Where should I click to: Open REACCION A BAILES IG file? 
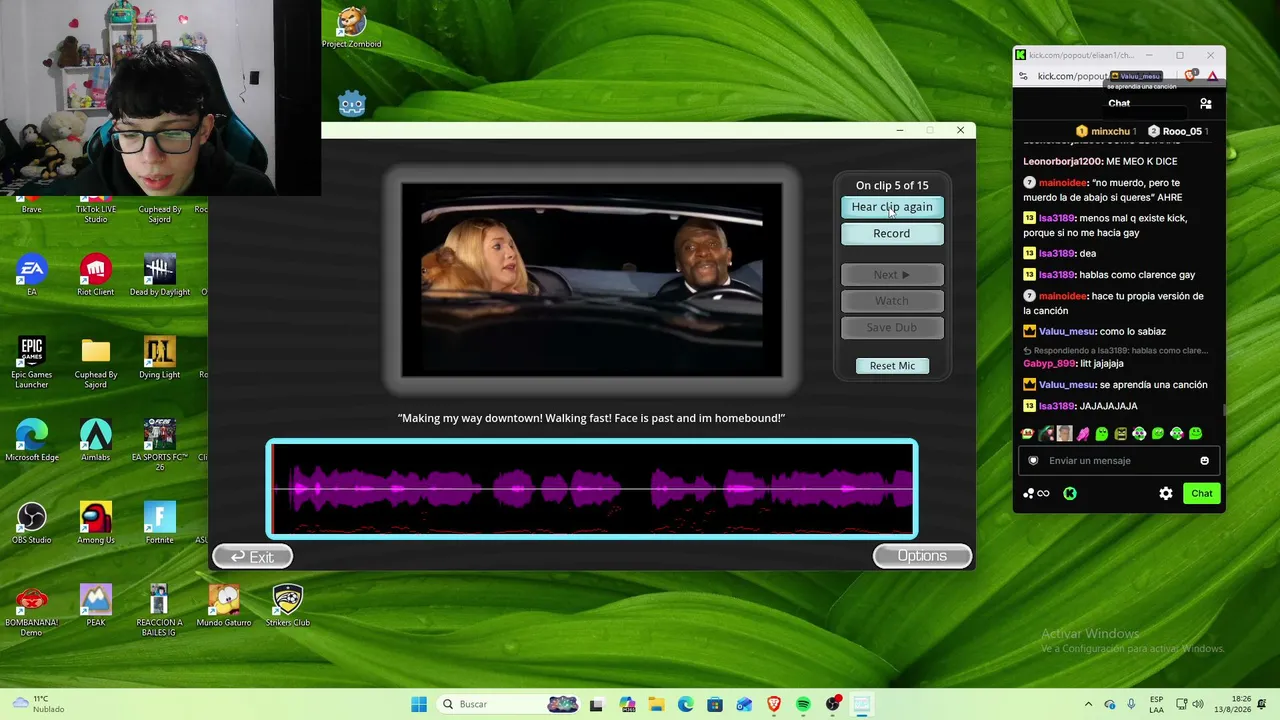(159, 610)
